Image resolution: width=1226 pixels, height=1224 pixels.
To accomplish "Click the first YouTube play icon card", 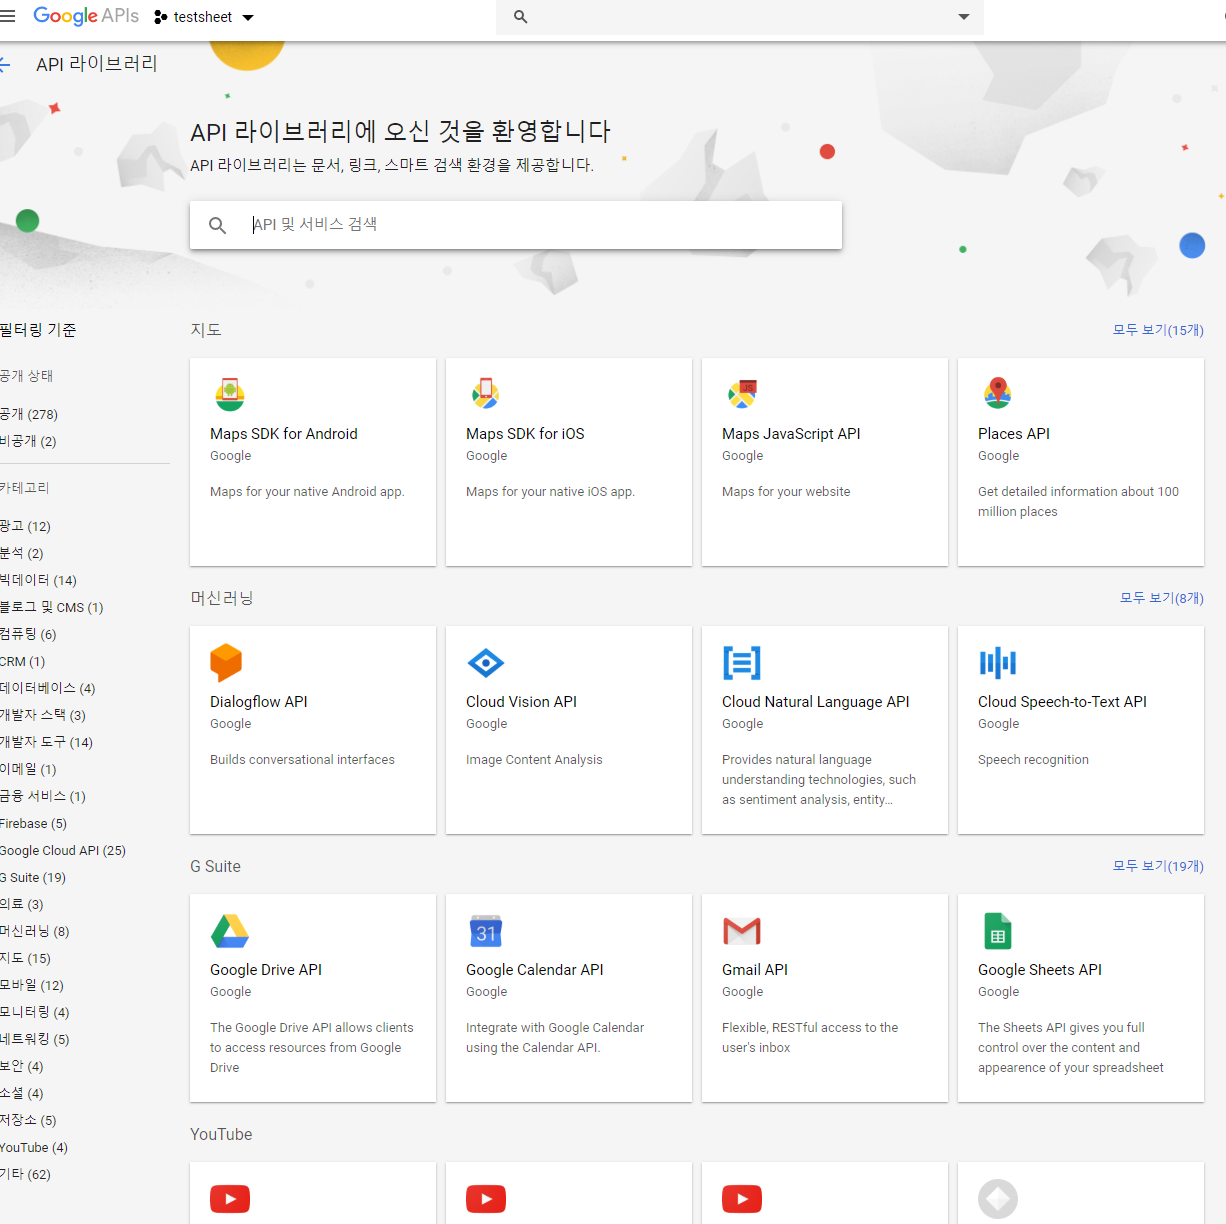I will (230, 1198).
